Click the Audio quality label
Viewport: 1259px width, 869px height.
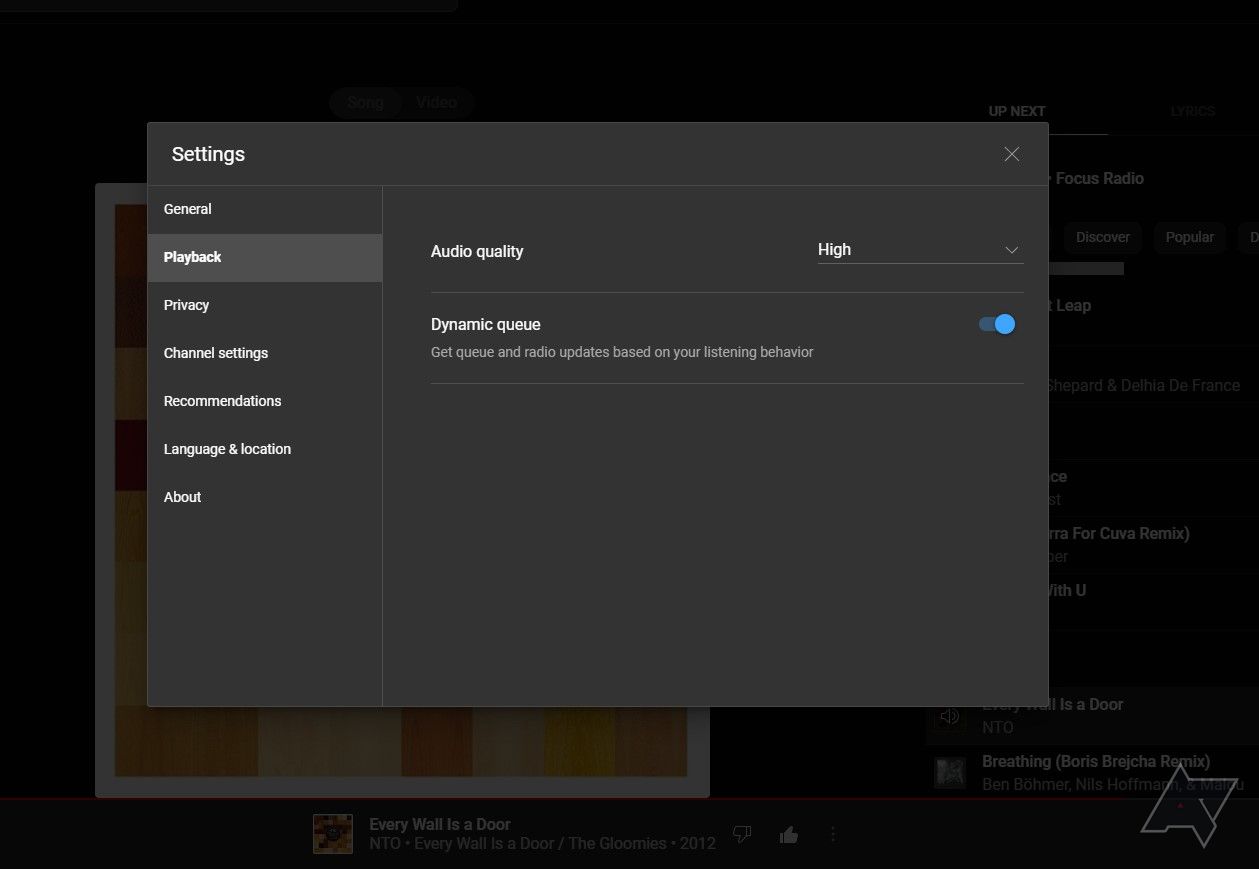[x=477, y=251]
